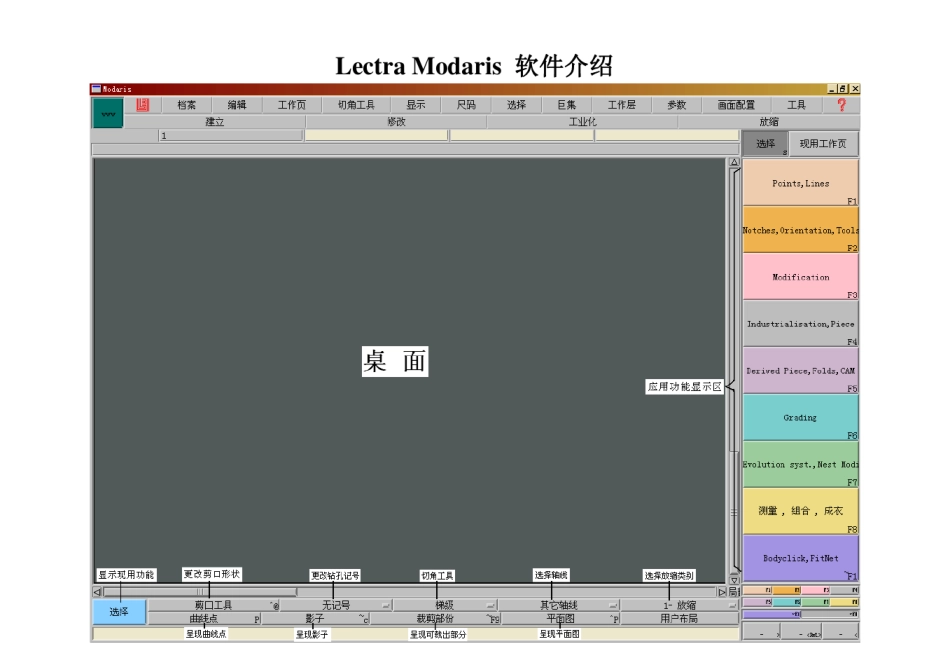Open the 尺码 menu
This screenshot has width=950, height=672.
tap(466, 105)
